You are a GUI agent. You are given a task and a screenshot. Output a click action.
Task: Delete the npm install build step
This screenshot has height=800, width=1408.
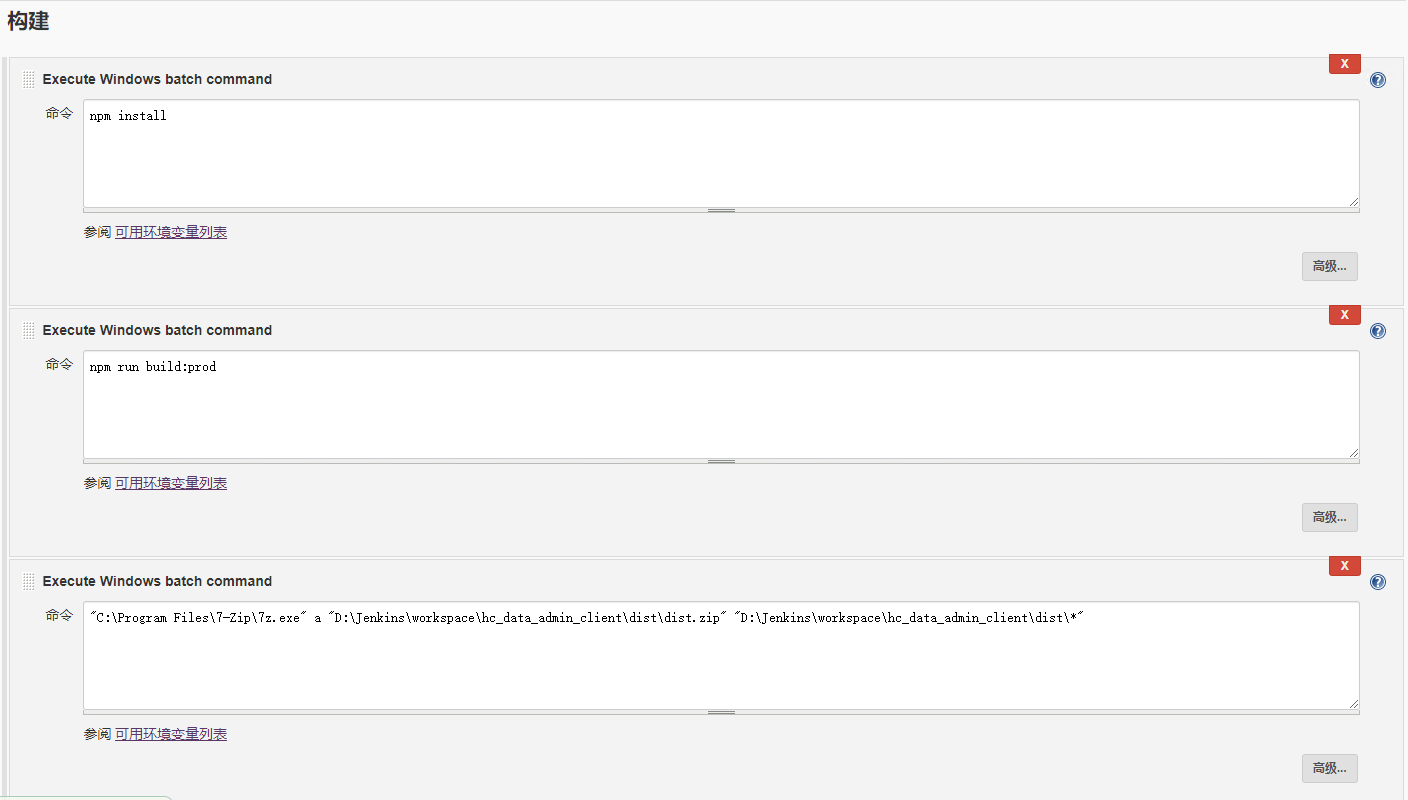(1344, 64)
